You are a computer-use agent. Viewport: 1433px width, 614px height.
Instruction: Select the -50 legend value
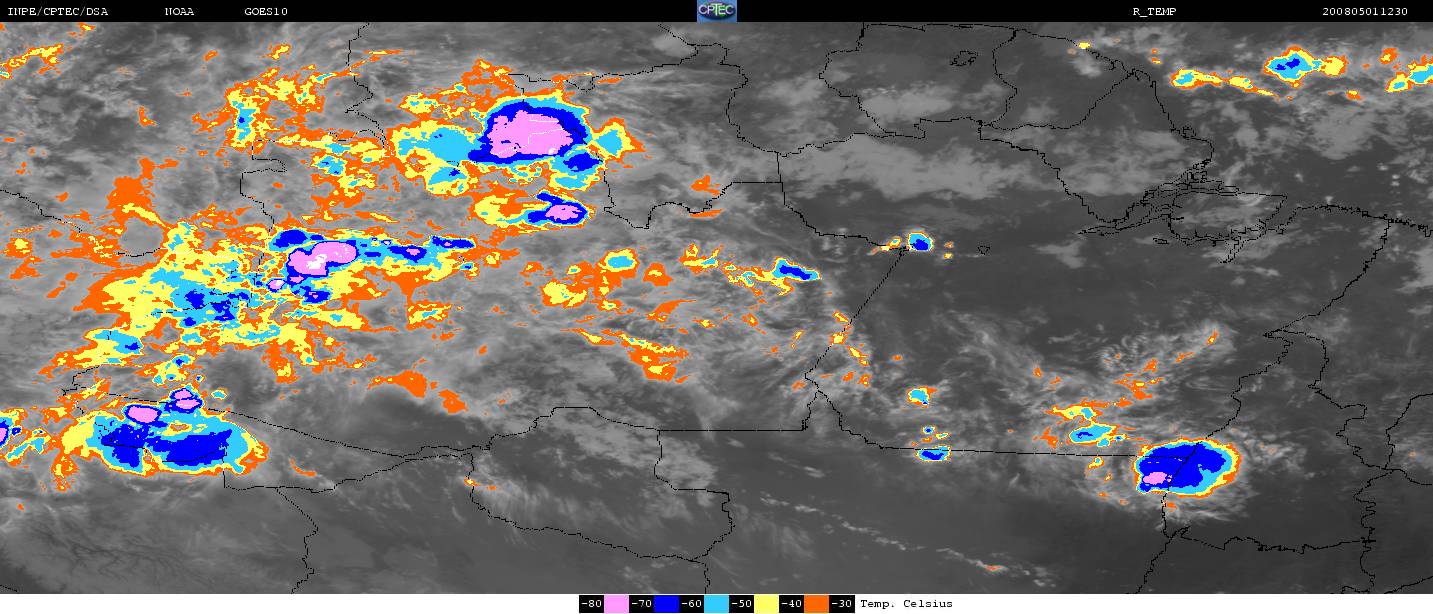(741, 604)
